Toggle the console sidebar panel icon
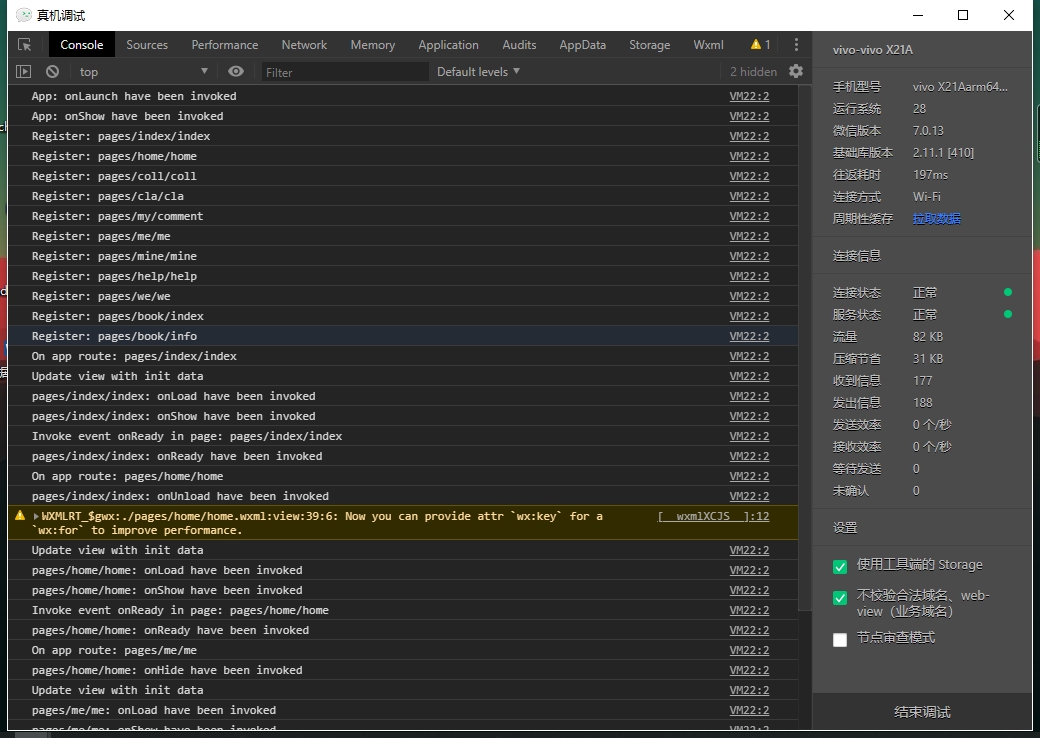This screenshot has height=738, width=1040. tap(24, 72)
